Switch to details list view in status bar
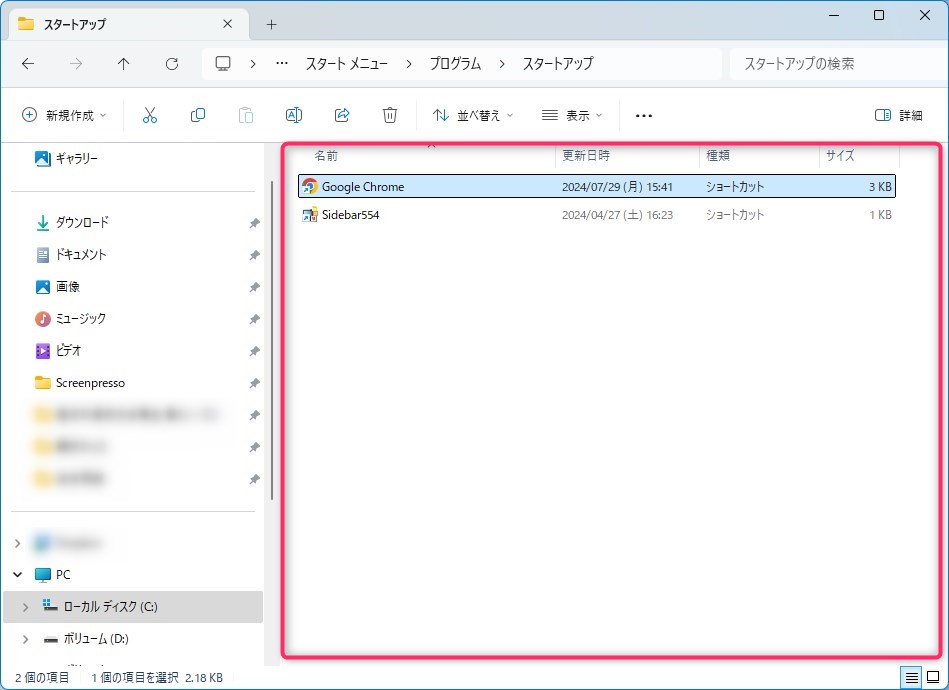This screenshot has height=690, width=949. pyautogui.click(x=911, y=677)
